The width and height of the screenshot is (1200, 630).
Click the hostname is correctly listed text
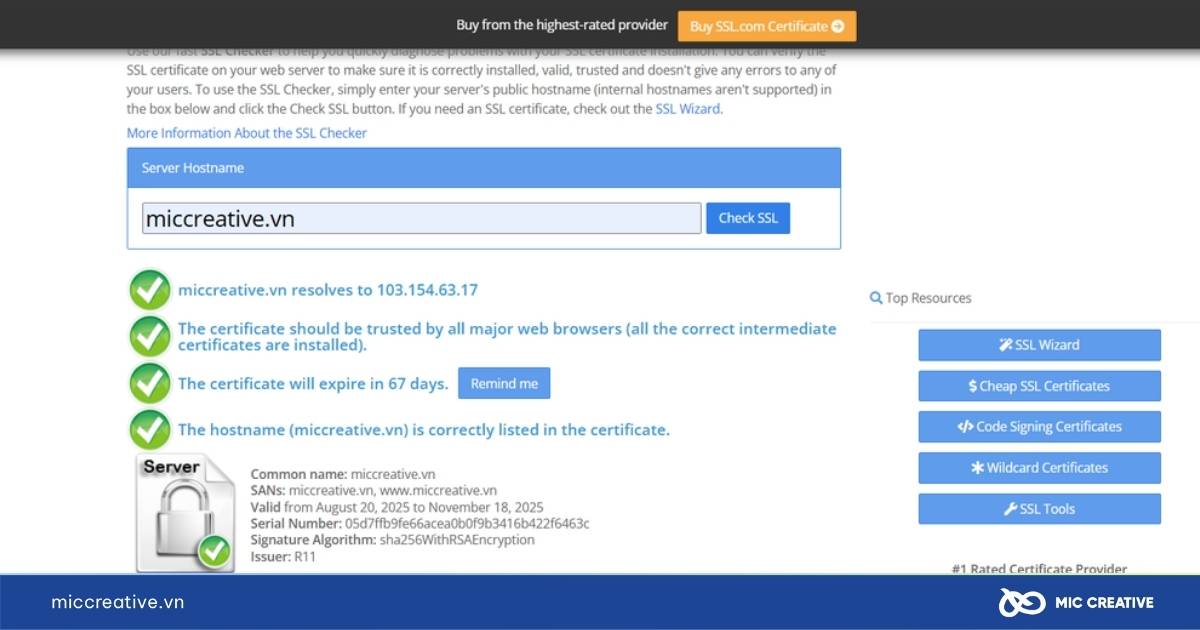pos(424,430)
